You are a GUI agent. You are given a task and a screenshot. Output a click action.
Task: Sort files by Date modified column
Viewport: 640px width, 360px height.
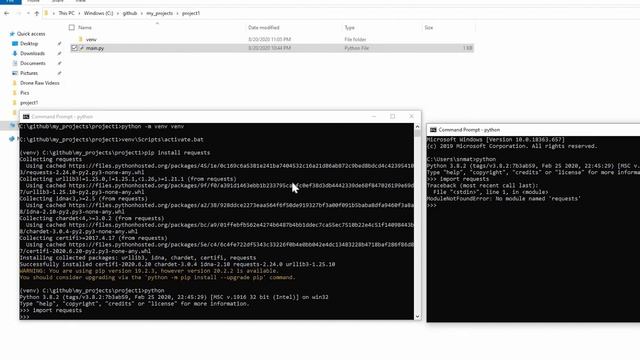pos(264,27)
